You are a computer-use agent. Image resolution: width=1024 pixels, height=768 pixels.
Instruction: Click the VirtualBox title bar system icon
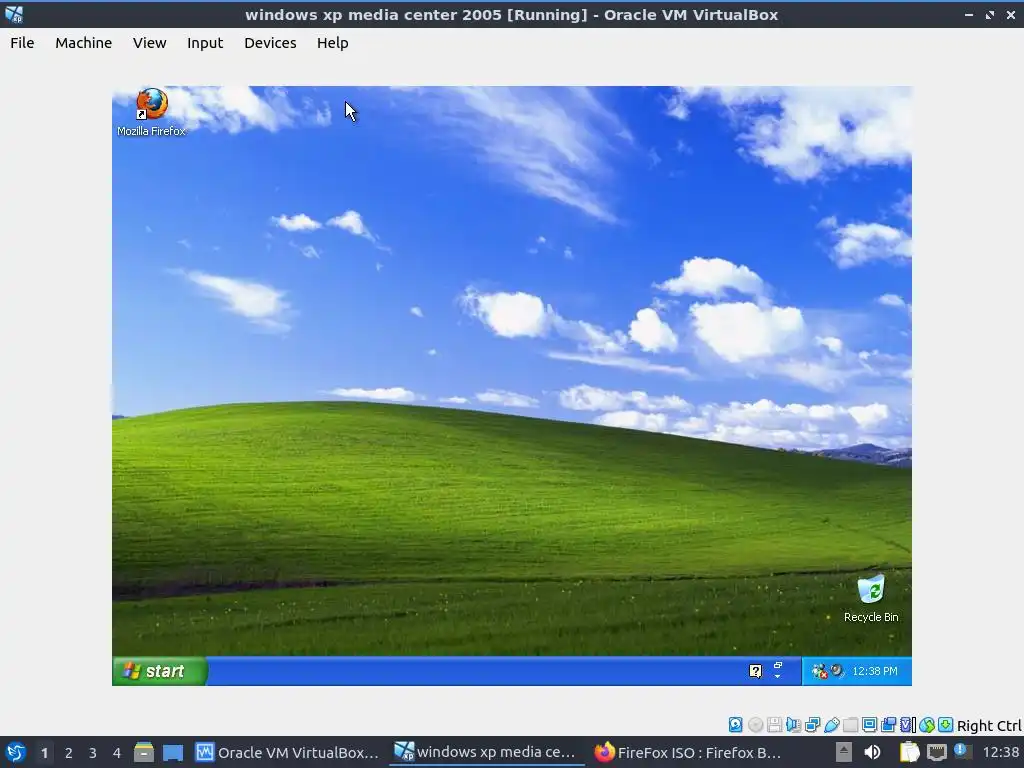14,14
